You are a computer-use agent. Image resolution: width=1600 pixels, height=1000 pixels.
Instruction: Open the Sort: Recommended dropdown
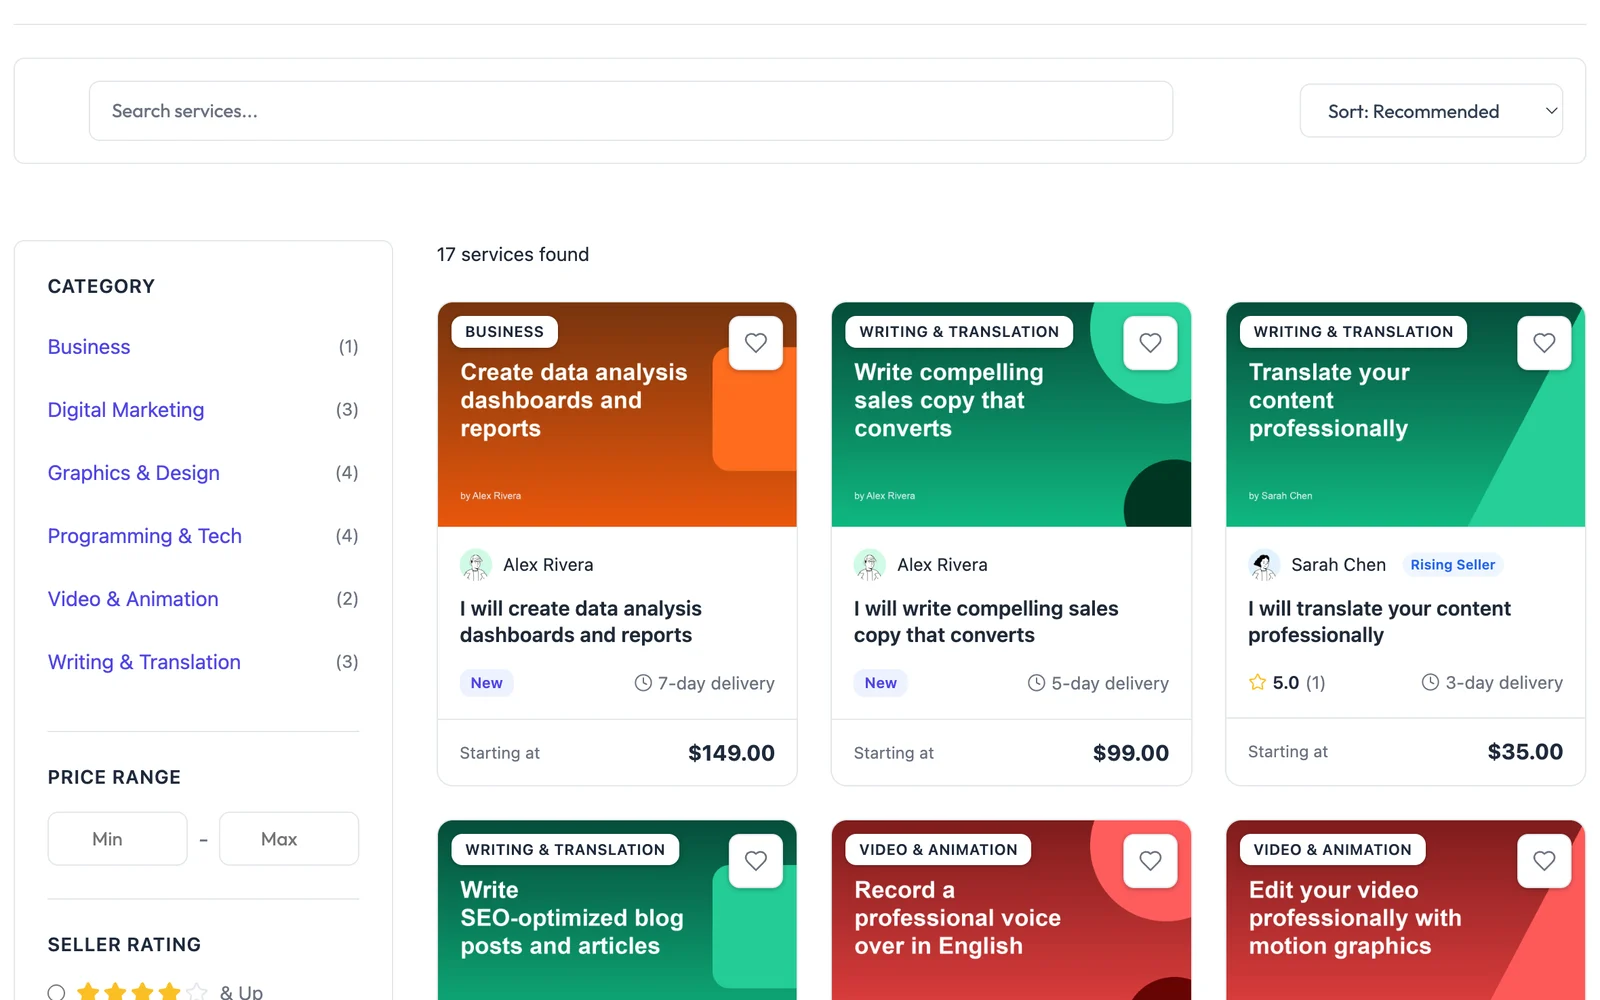coord(1431,111)
